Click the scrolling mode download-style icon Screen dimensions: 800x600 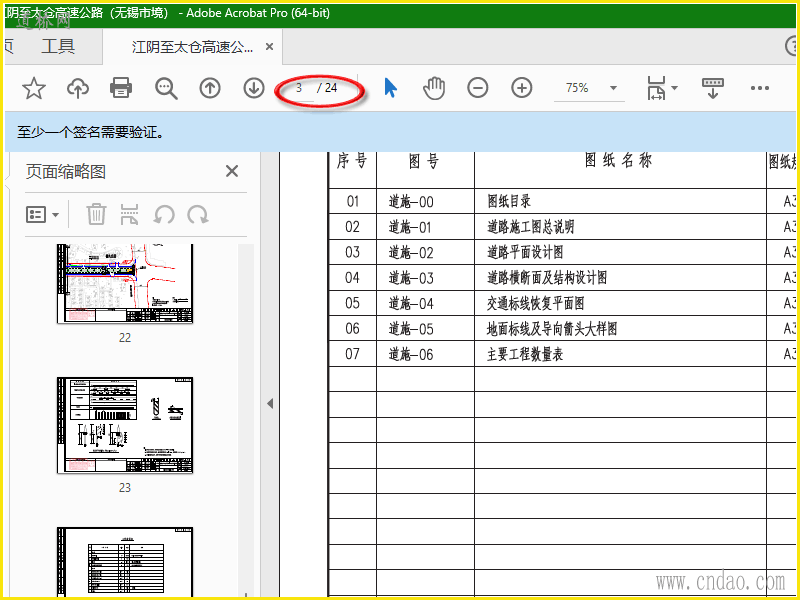[x=713, y=88]
